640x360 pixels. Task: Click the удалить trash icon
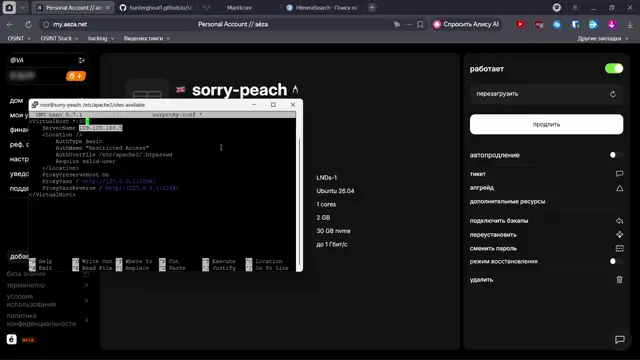(x=619, y=280)
